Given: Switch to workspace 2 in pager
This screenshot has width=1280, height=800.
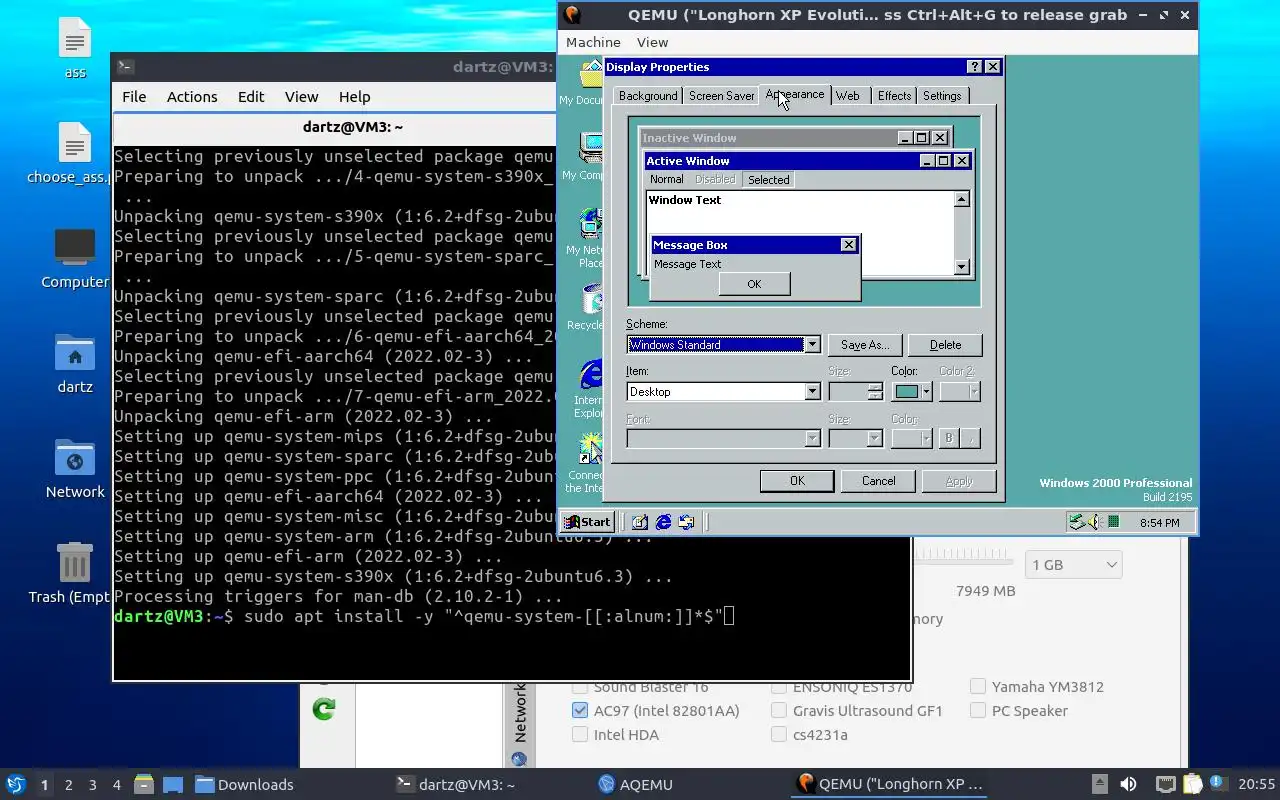Looking at the screenshot, I should [x=68, y=785].
